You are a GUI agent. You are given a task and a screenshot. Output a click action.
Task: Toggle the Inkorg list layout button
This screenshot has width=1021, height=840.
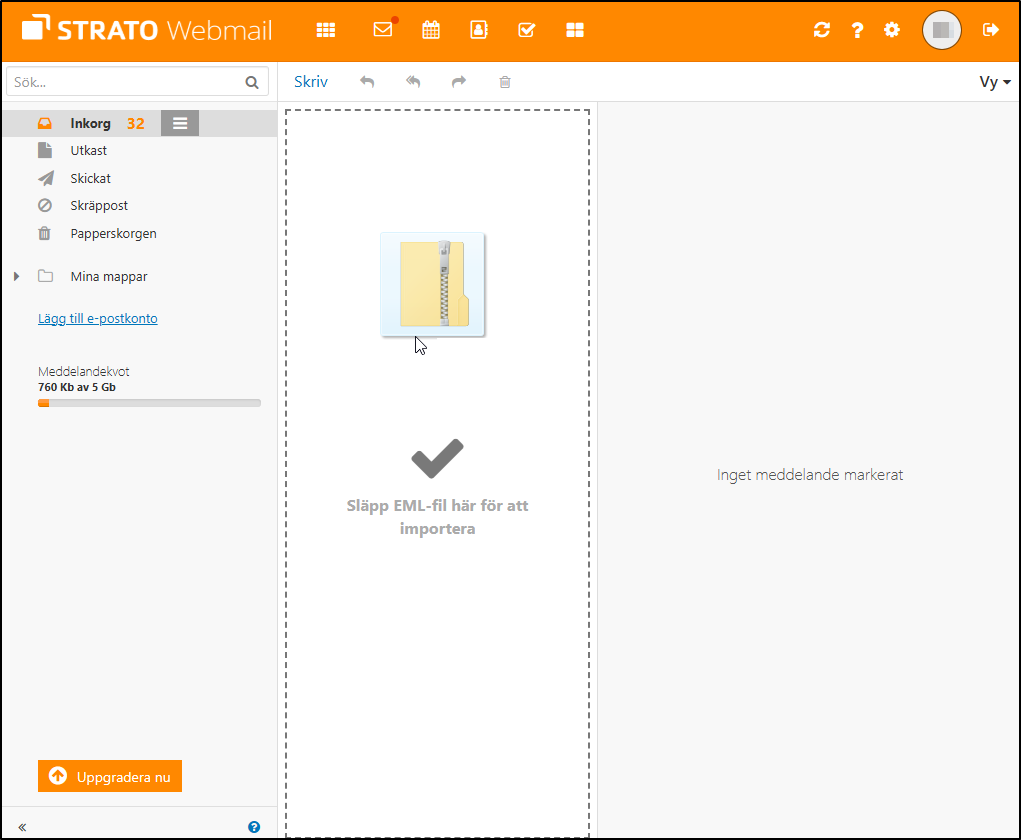179,122
